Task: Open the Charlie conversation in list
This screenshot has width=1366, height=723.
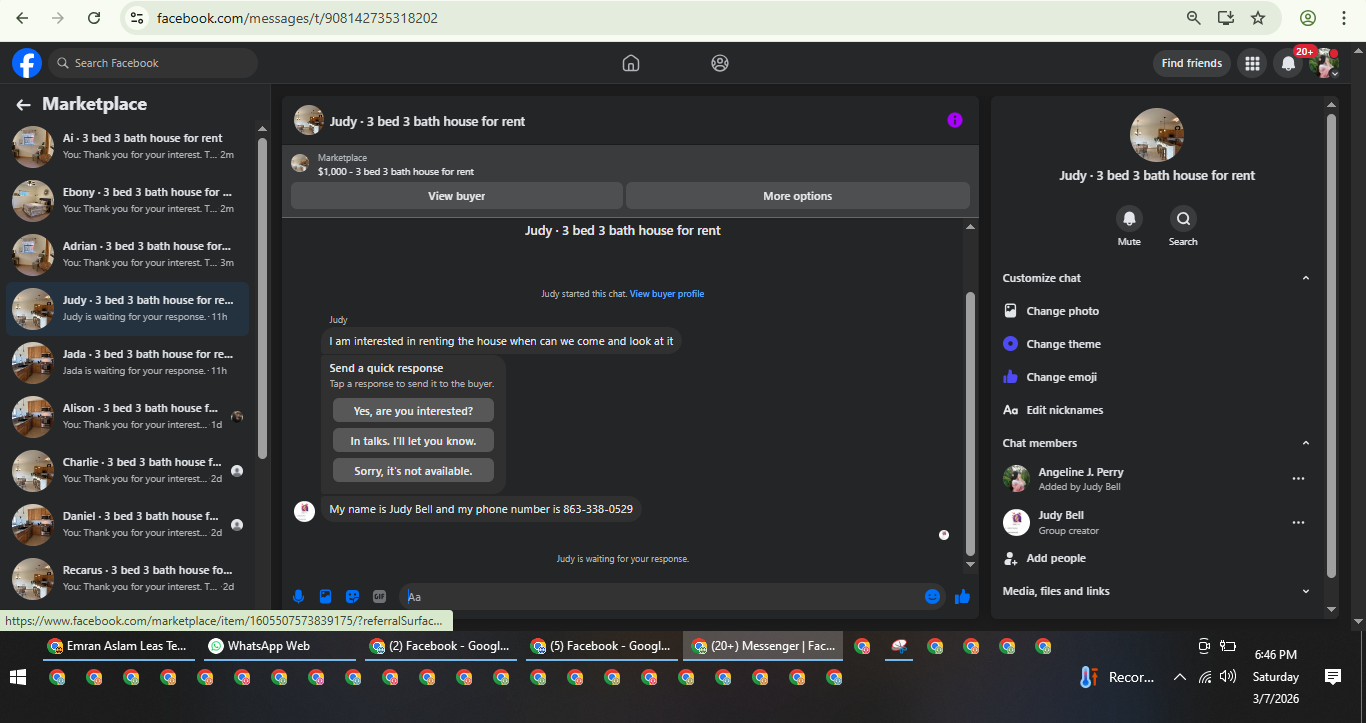Action: 128,470
